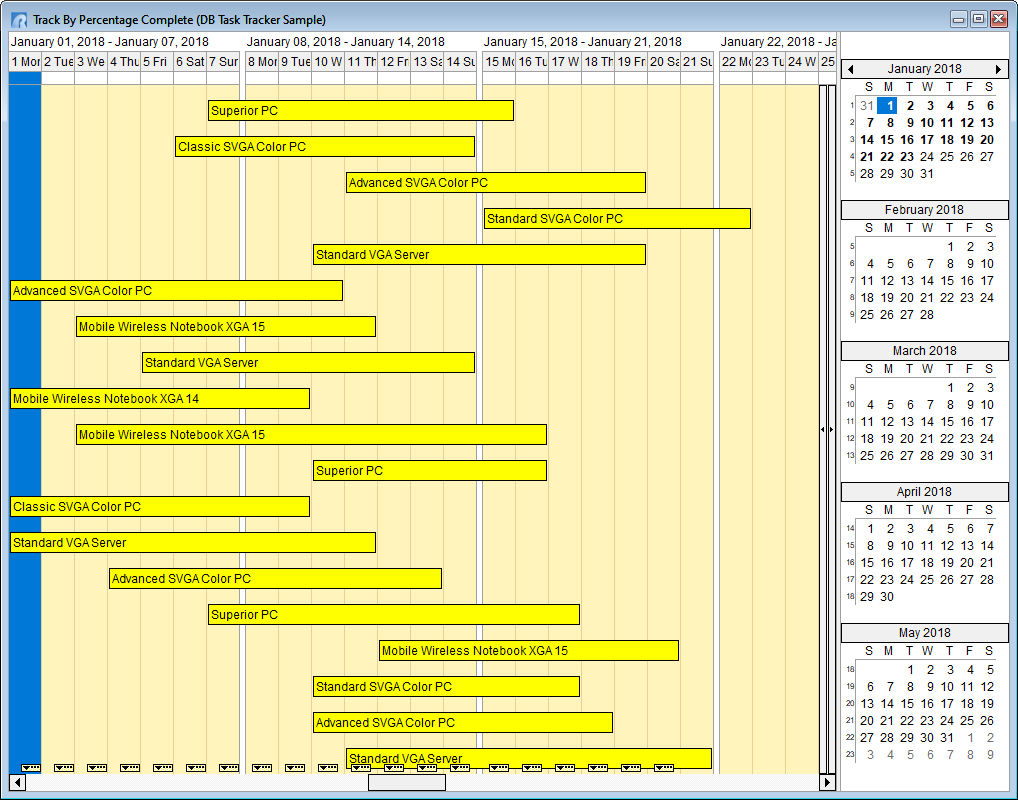
Task: Click the horizontal scrollbar left arrow
Action: coord(18,782)
